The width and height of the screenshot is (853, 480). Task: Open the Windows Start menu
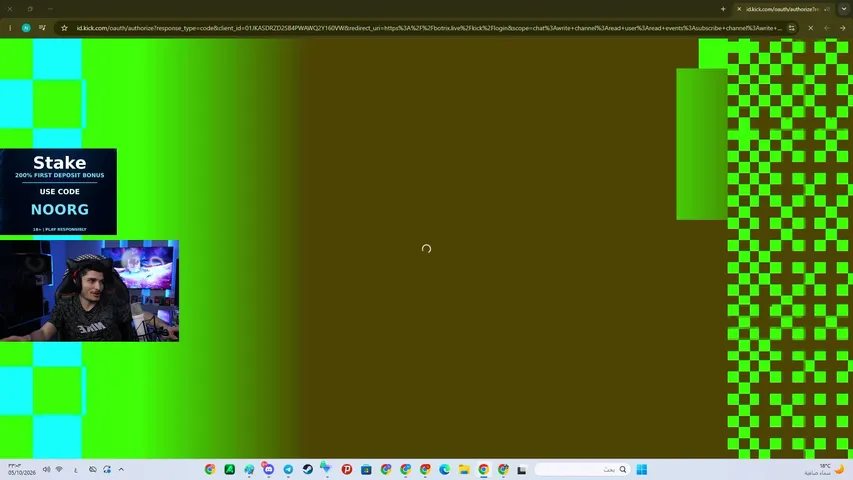click(642, 469)
